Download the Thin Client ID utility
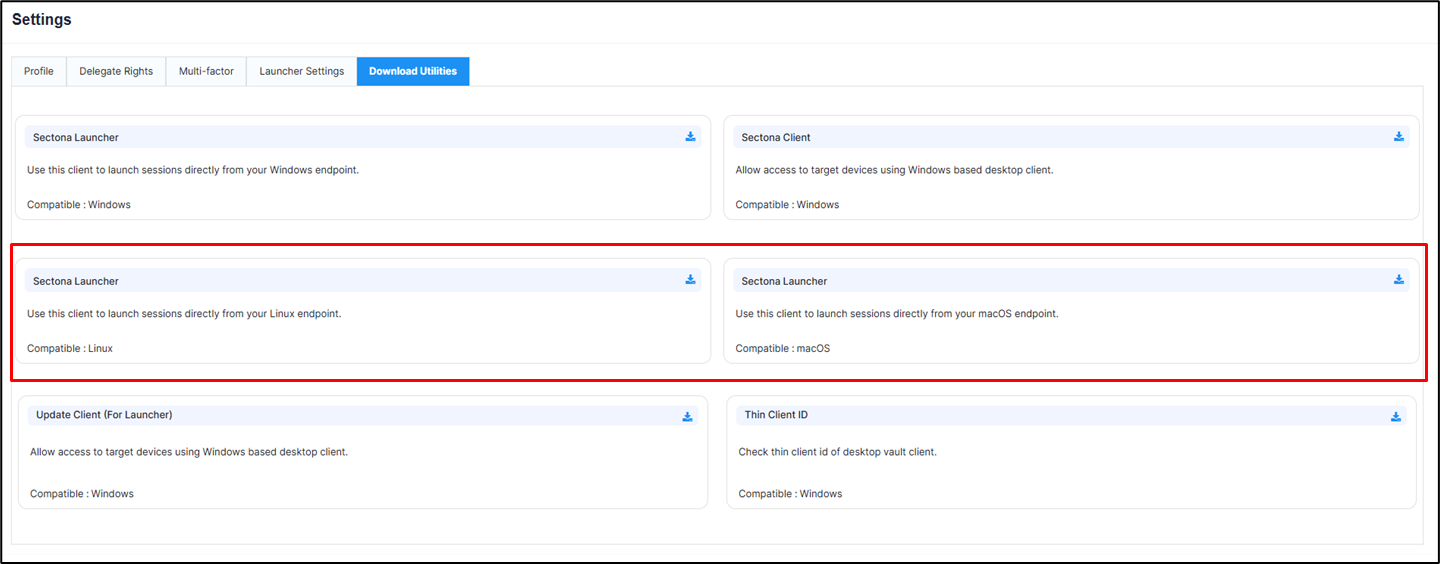The width and height of the screenshot is (1440, 564). coord(1396,417)
